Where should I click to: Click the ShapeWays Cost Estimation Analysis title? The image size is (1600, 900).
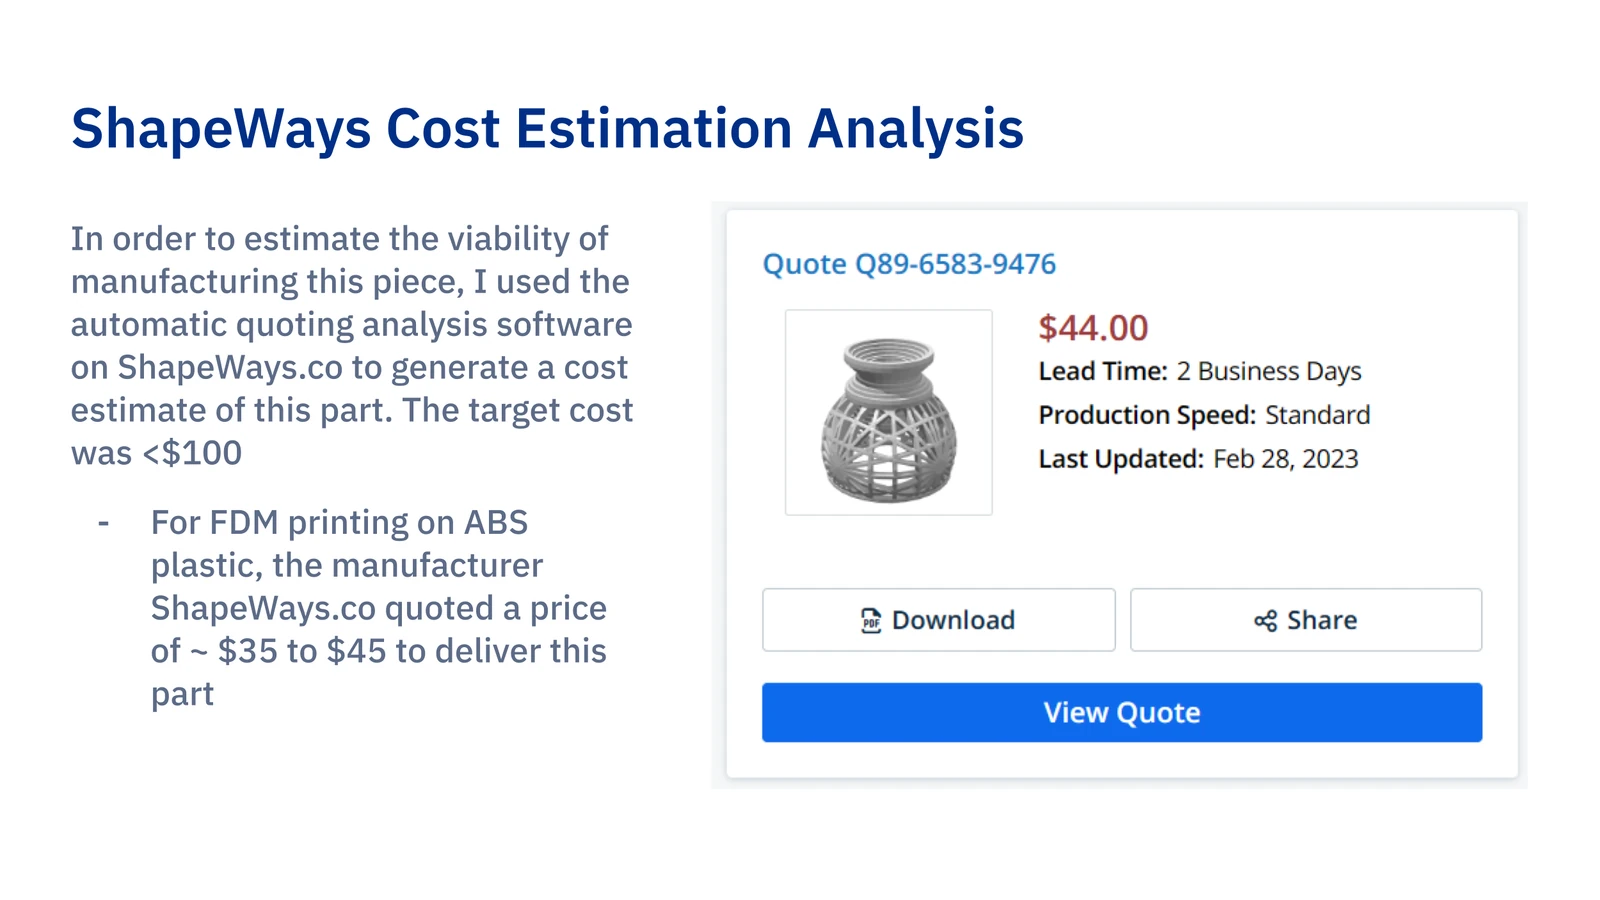[548, 129]
